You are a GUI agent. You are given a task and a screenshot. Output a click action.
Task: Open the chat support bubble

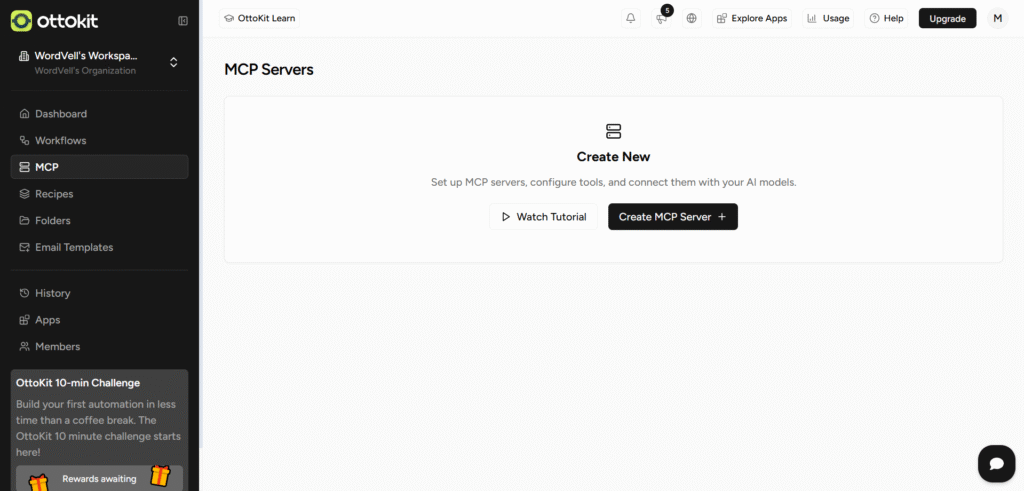(996, 464)
